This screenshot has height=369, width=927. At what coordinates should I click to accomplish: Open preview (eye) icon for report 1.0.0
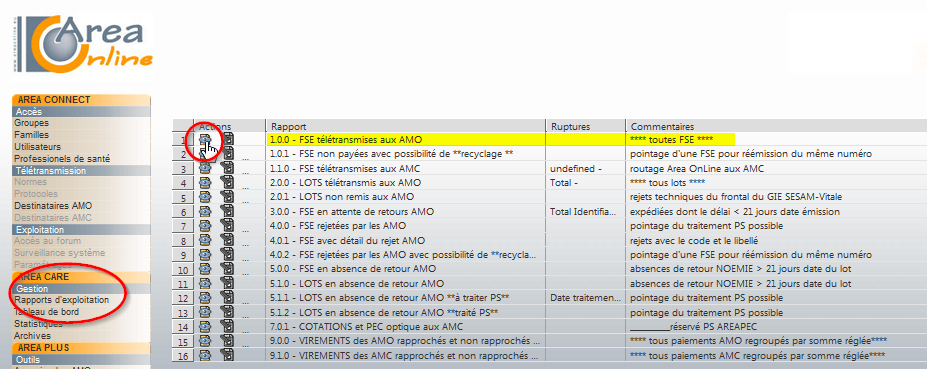(x=205, y=139)
